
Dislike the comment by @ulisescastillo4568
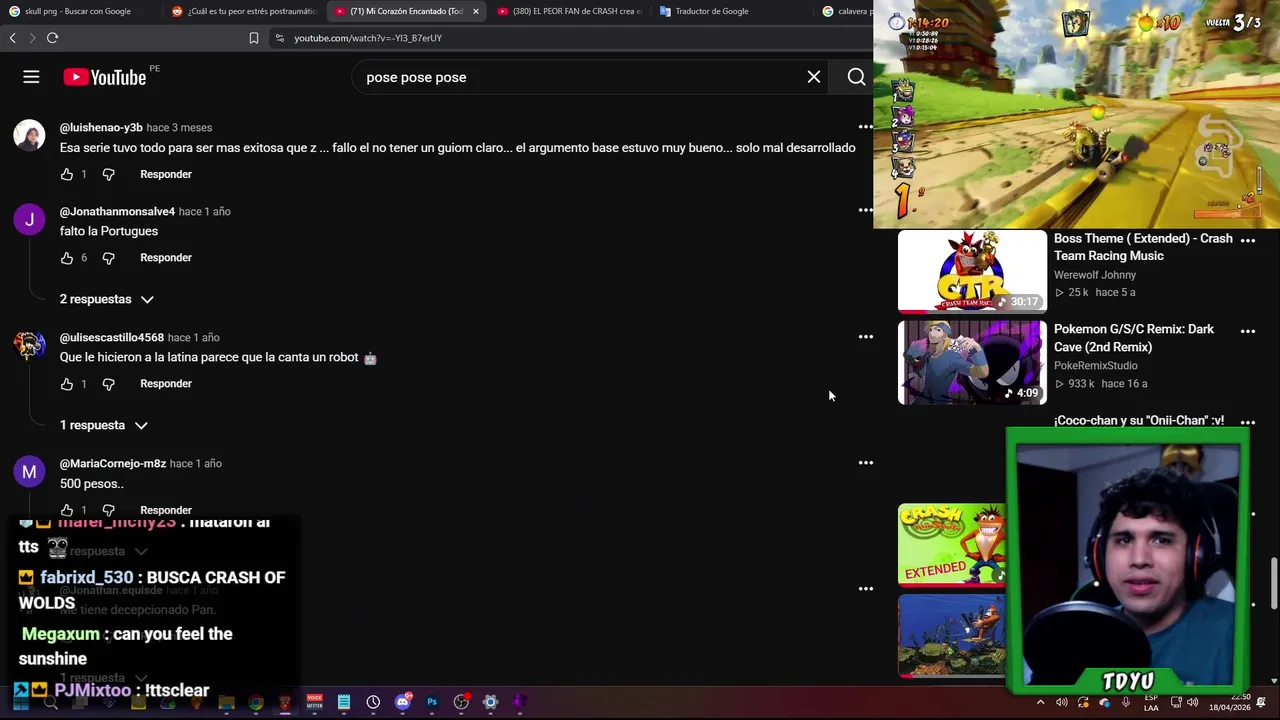(x=109, y=384)
